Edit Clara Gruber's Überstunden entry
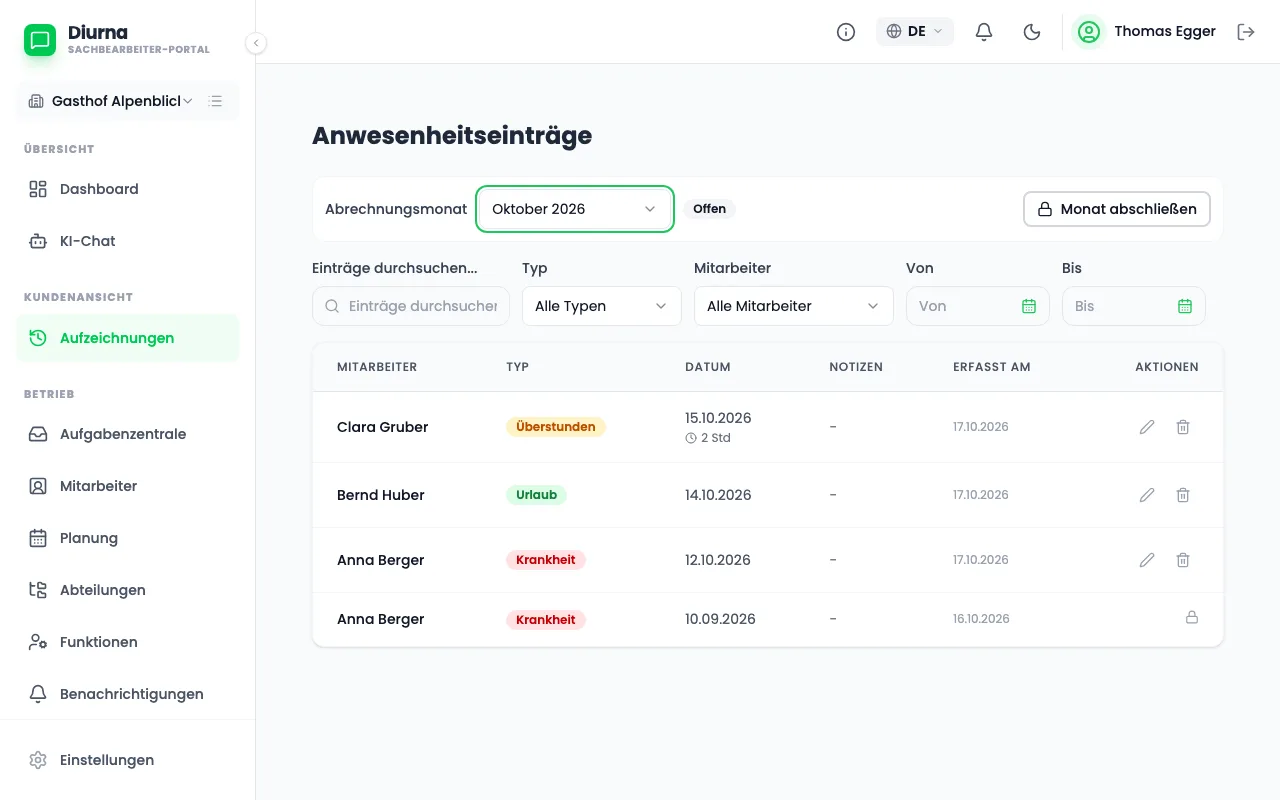The image size is (1280, 800). click(1147, 427)
